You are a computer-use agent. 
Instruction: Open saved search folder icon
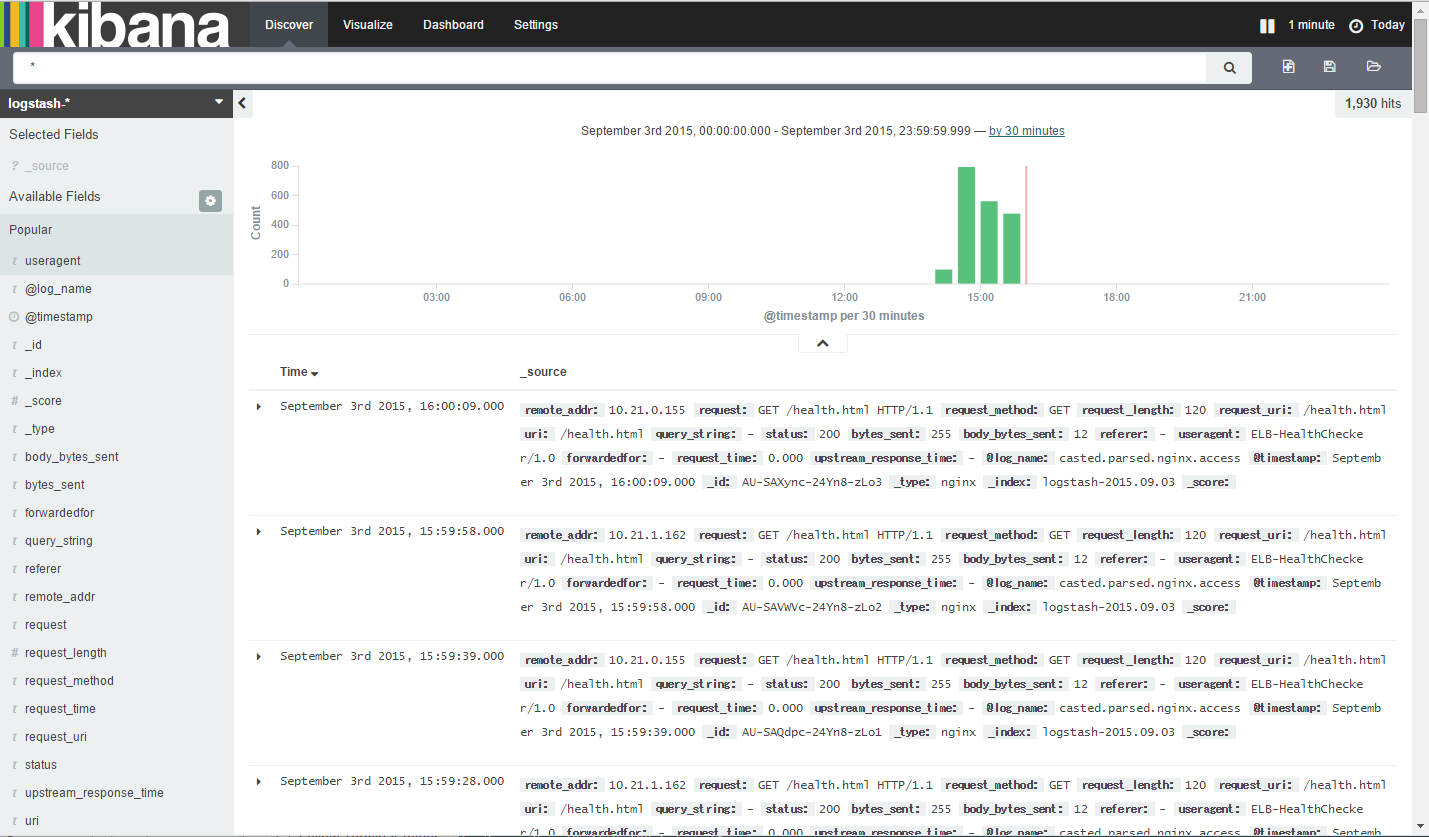(1373, 67)
